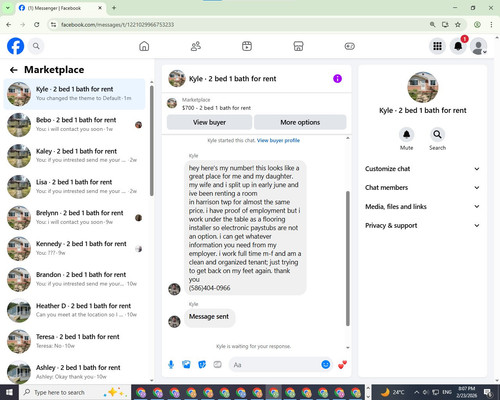Expand Customize chat section

point(422,169)
